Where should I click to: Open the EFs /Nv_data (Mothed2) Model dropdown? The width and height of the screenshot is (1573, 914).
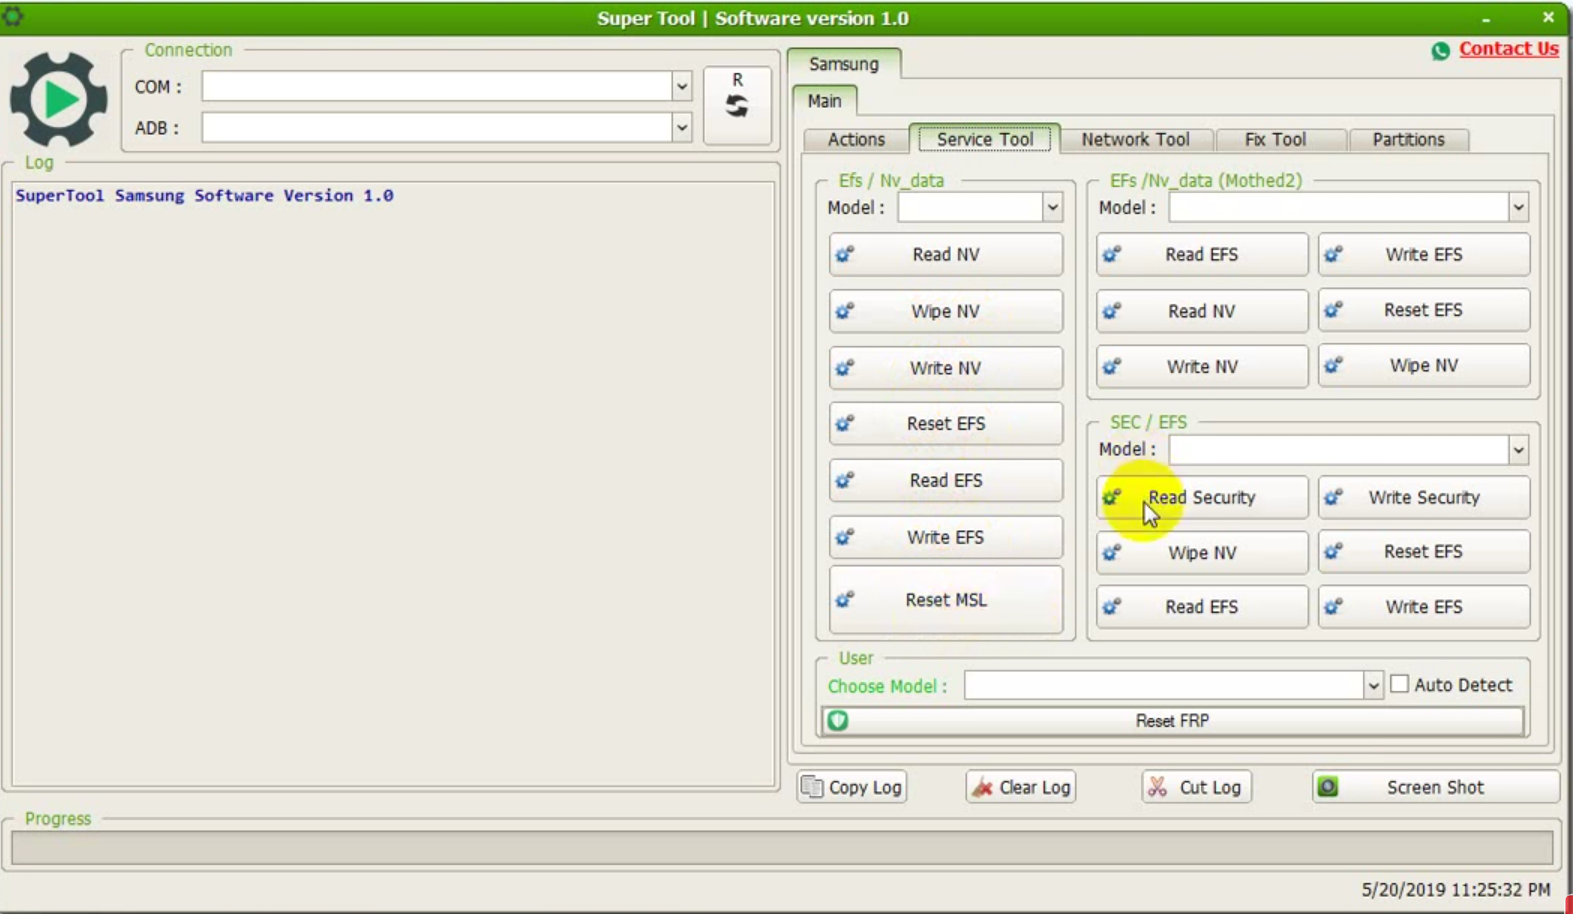click(1518, 208)
